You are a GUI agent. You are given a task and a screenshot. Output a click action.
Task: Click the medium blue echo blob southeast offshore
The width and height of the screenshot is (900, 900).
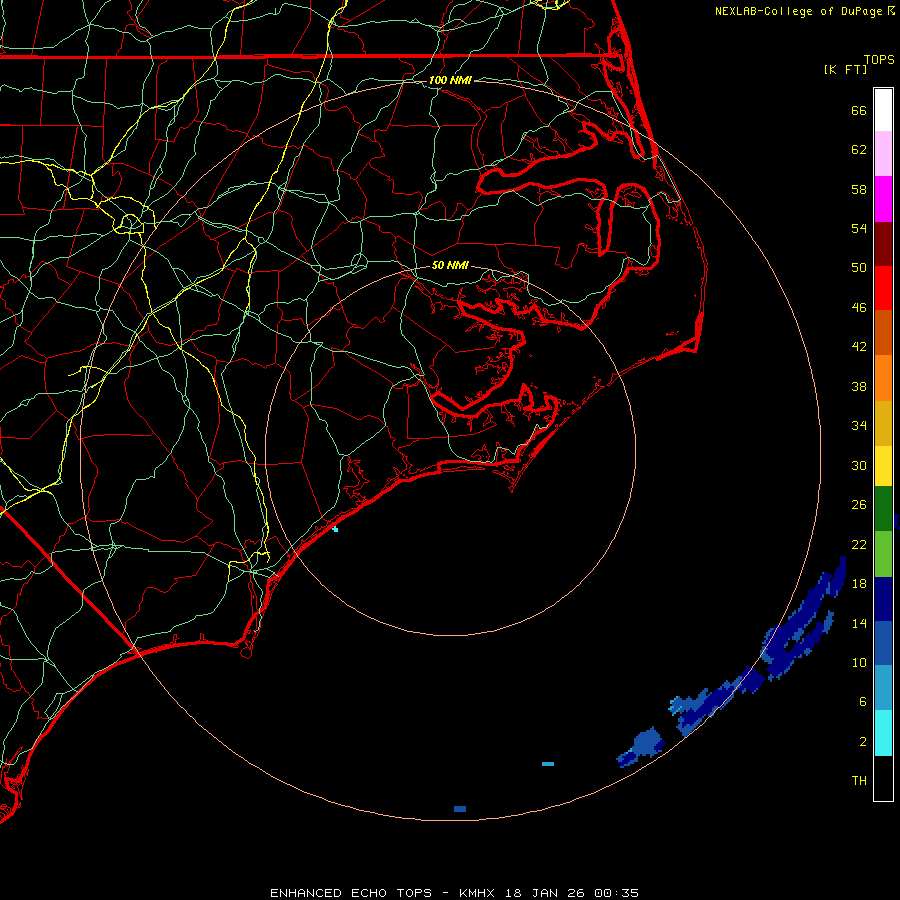point(642,746)
